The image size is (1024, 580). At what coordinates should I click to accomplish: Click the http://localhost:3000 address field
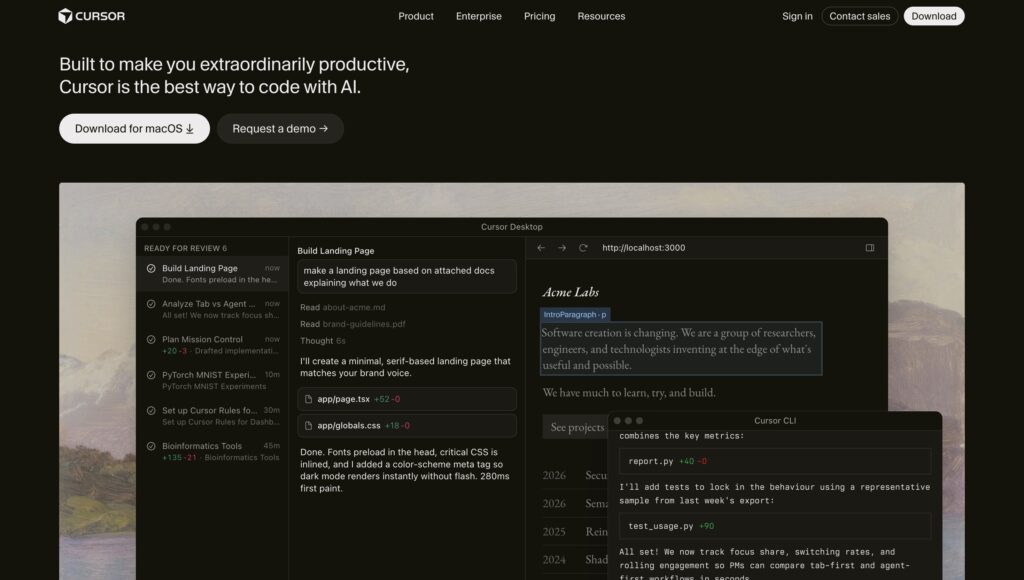click(644, 248)
